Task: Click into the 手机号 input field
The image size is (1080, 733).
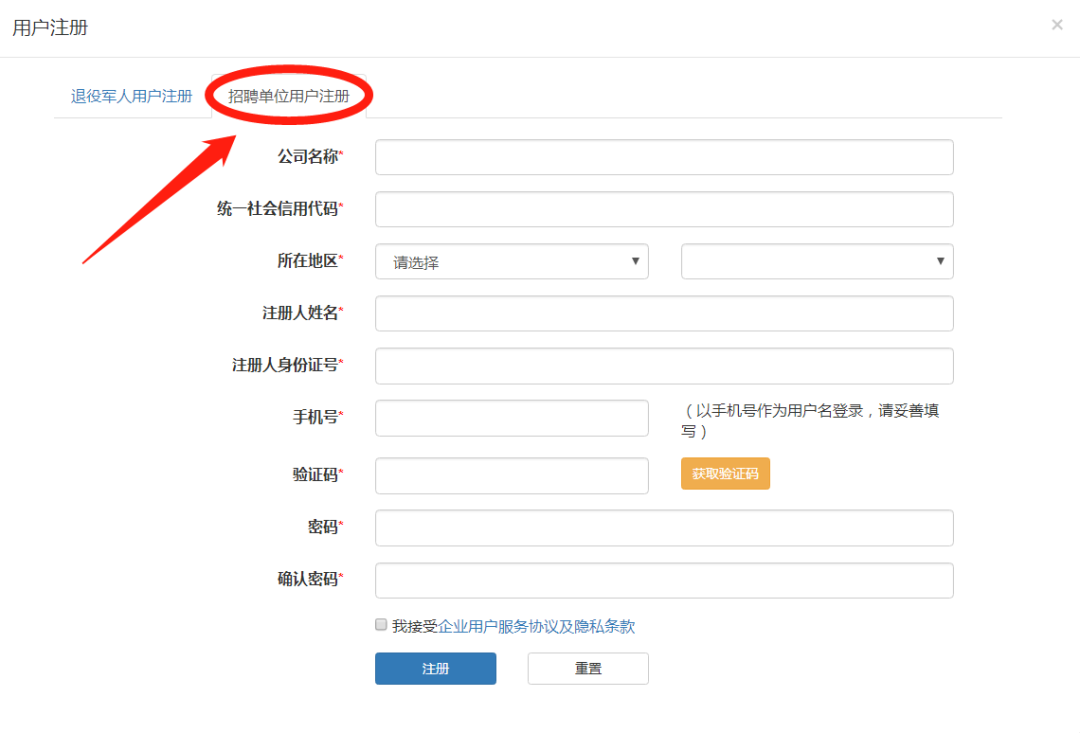Action: [x=511, y=418]
